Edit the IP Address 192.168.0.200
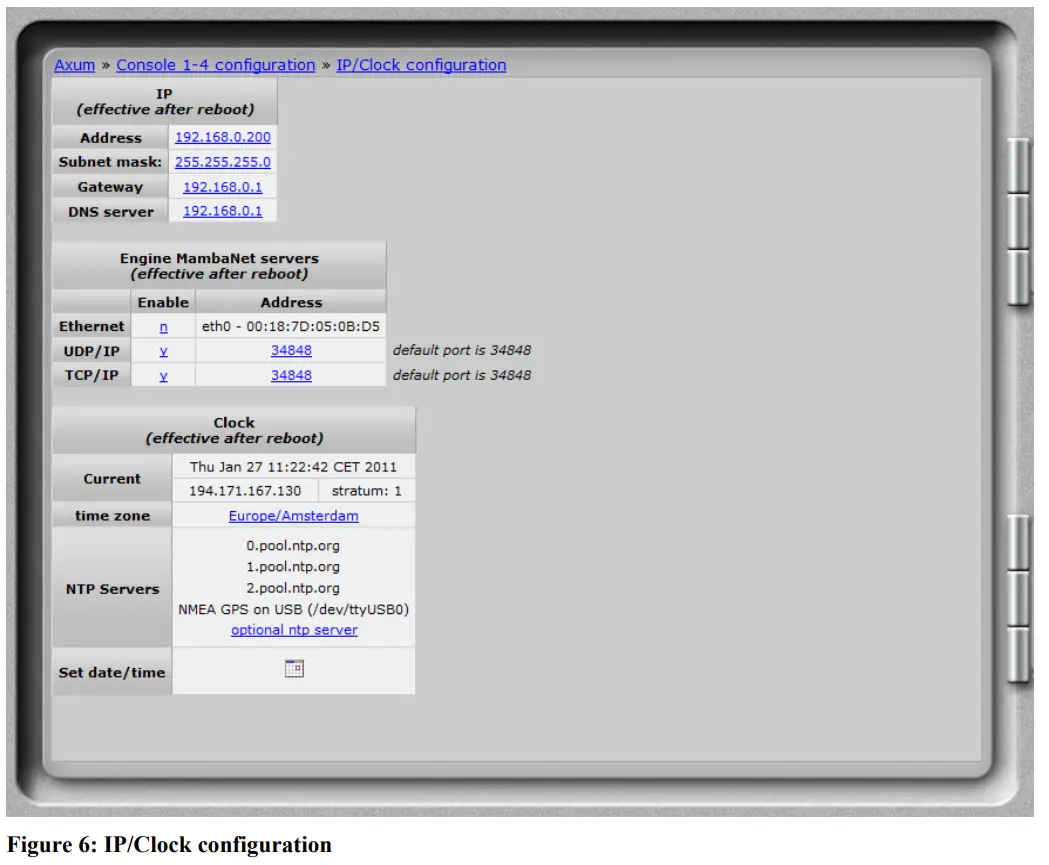Viewport: 1049px width, 865px height. [x=222, y=137]
